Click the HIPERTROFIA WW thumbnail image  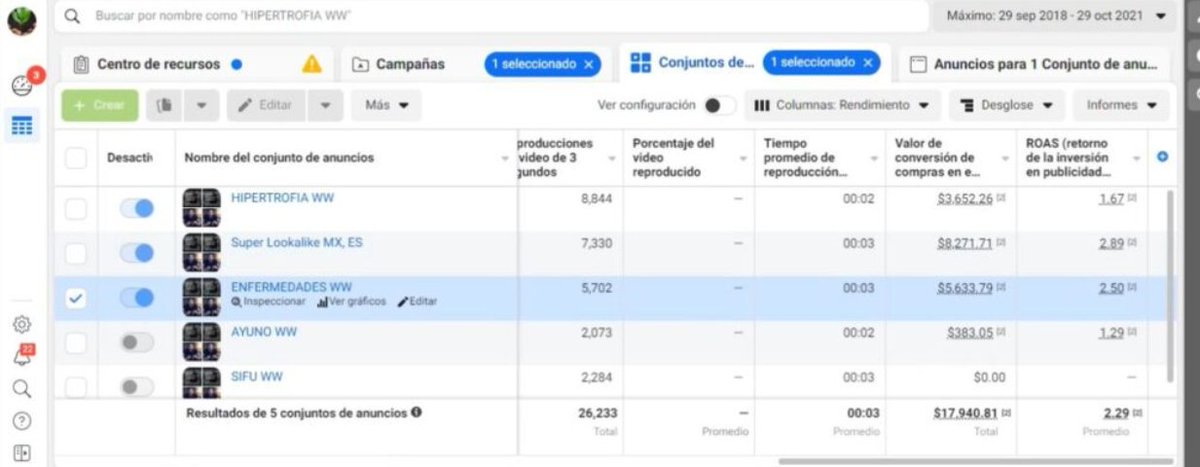click(x=201, y=208)
